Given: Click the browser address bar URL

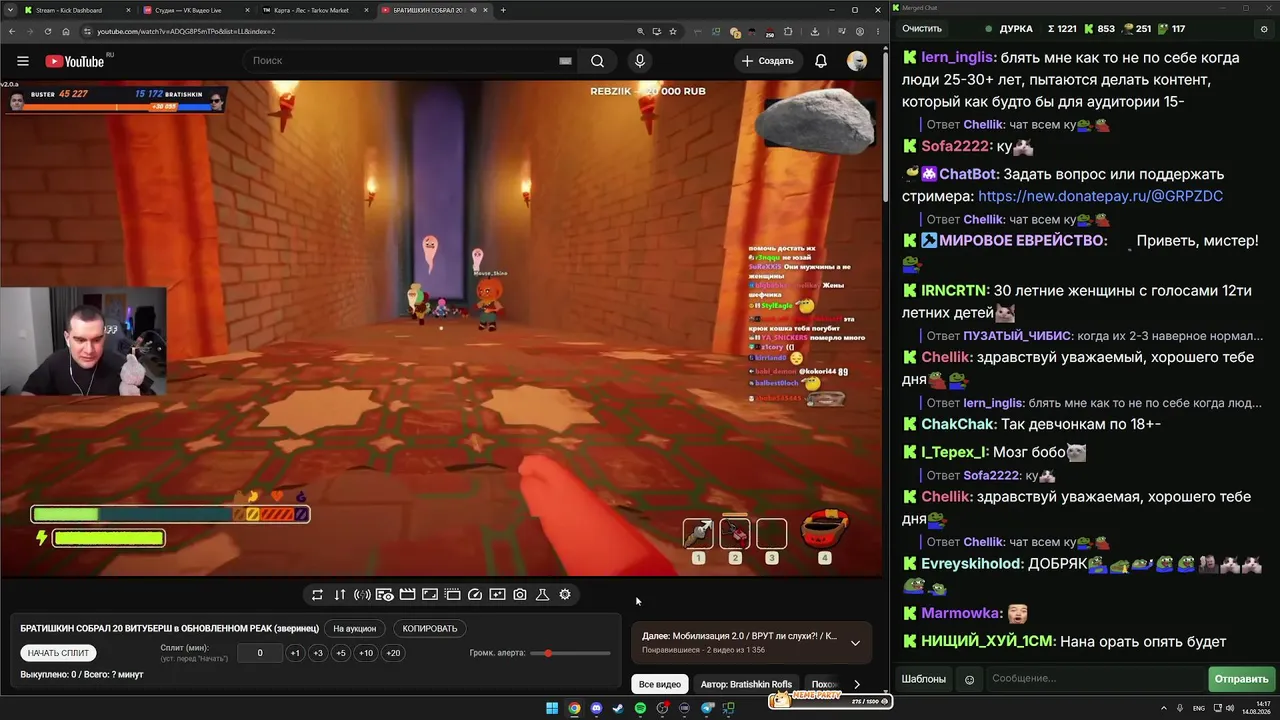Looking at the screenshot, I should (x=186, y=31).
